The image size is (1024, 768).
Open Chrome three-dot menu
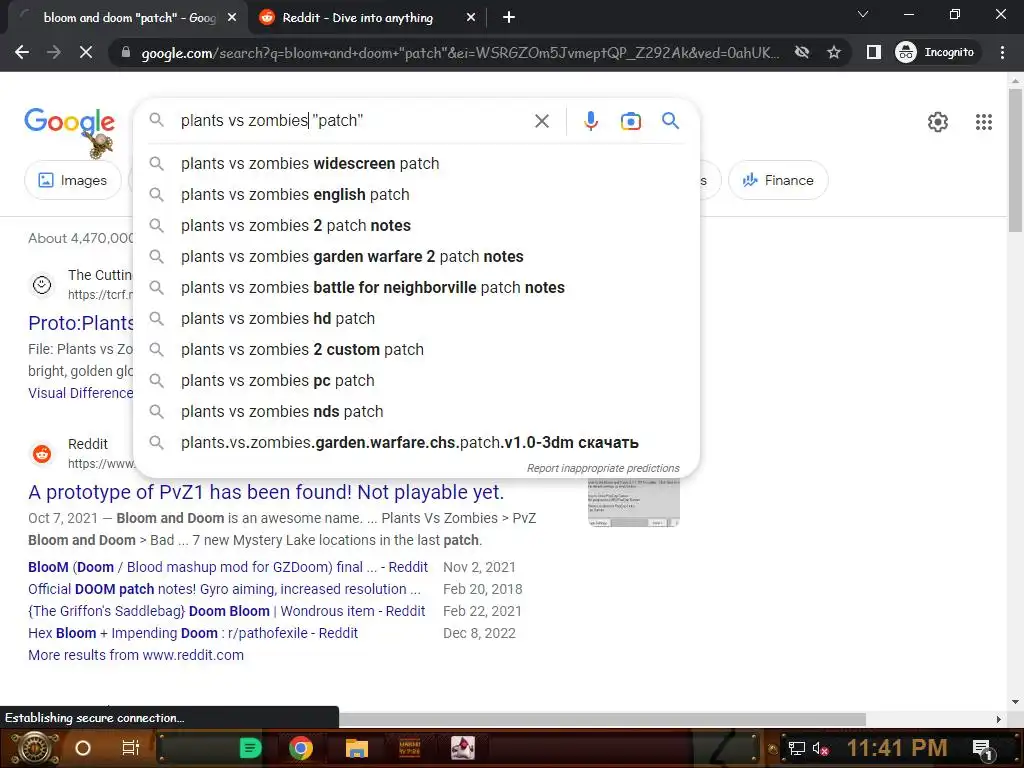click(x=1002, y=52)
